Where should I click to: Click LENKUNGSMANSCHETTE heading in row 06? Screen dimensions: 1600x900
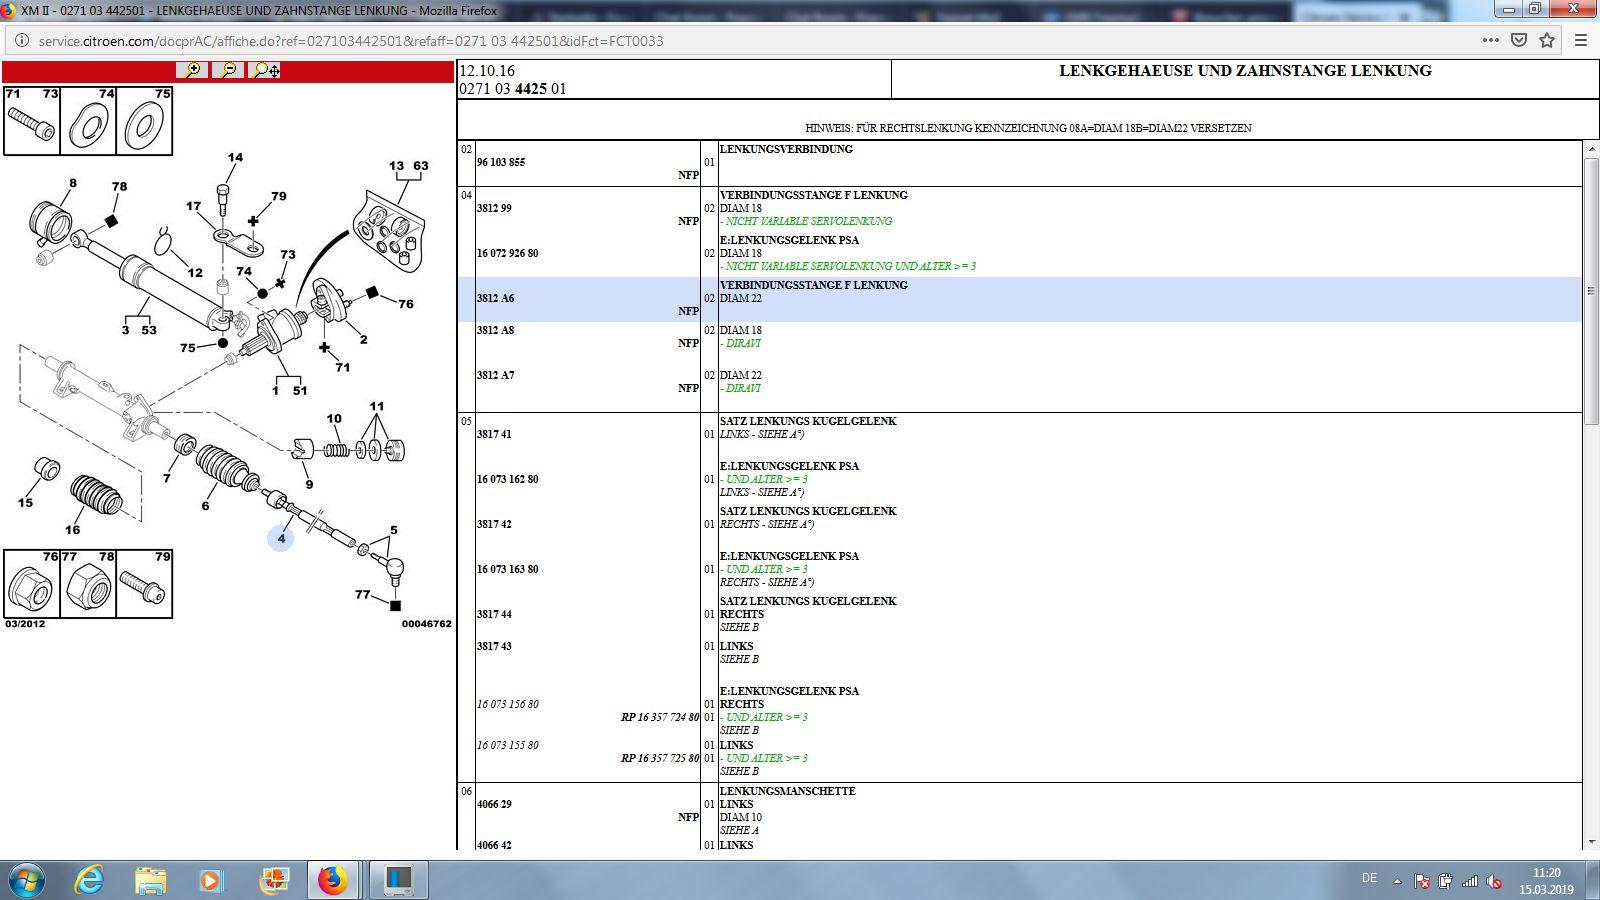787,791
